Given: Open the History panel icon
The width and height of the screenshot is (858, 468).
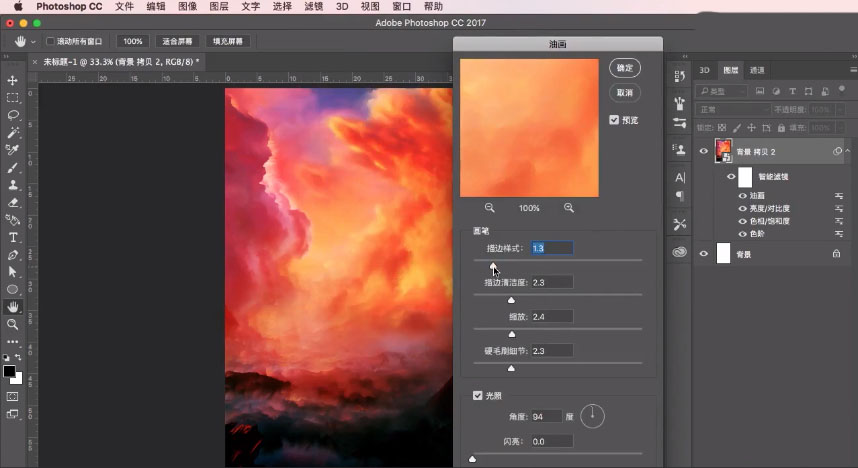Looking at the screenshot, I should coord(680,76).
